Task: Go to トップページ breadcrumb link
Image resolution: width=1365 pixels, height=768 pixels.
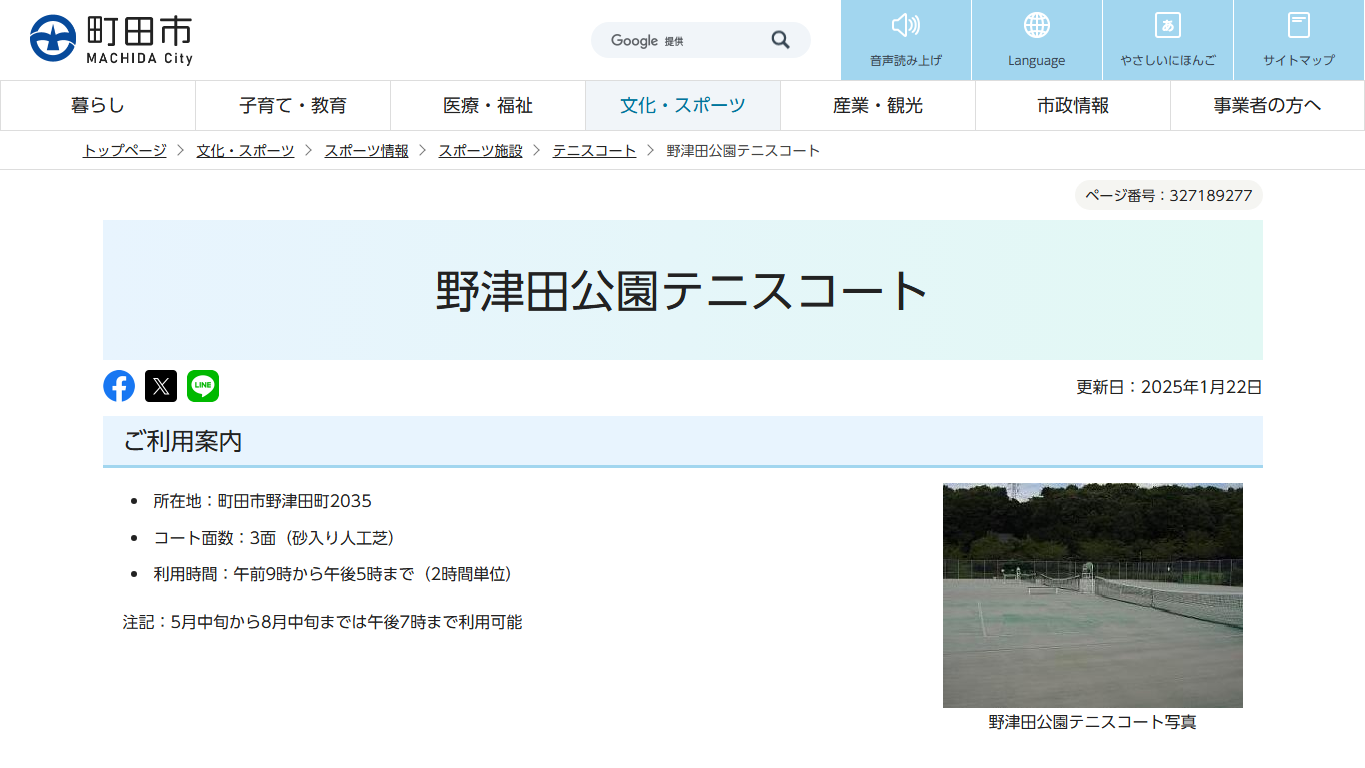Action: tap(125, 151)
